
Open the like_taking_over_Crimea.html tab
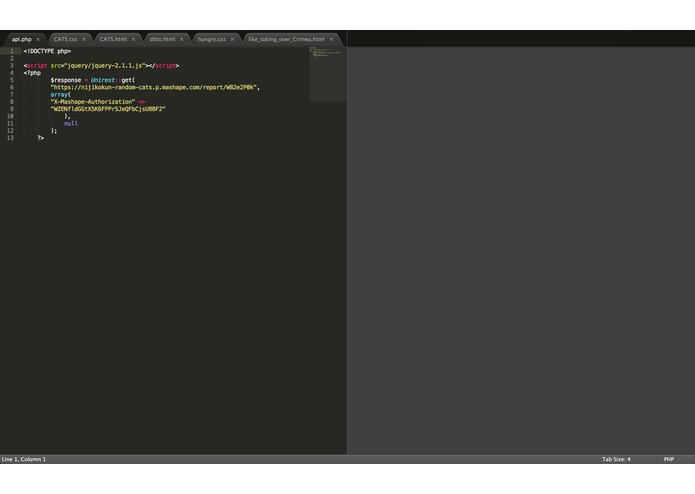pyautogui.click(x=286, y=39)
